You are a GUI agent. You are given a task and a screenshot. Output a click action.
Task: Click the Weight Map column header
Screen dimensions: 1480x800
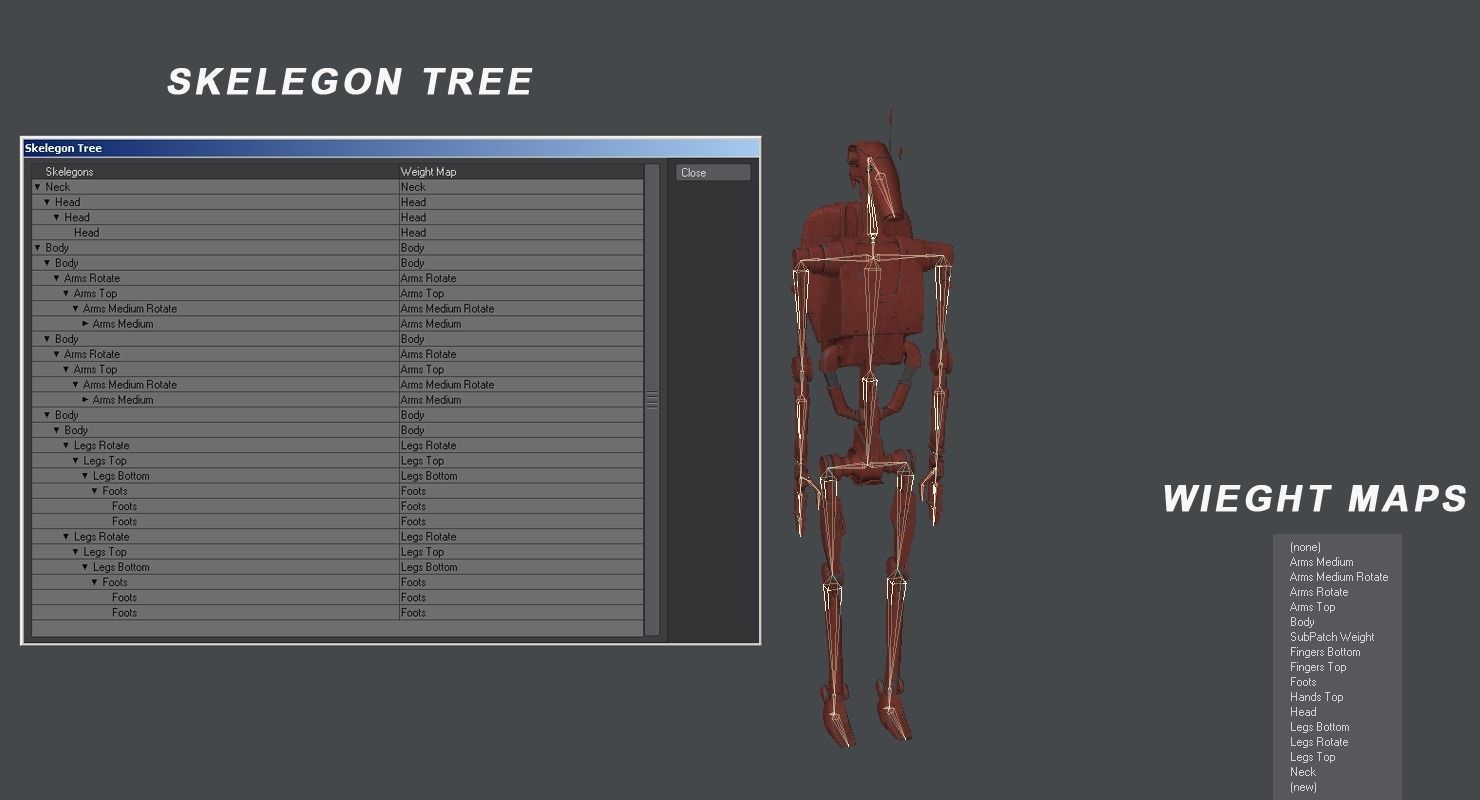(428, 172)
